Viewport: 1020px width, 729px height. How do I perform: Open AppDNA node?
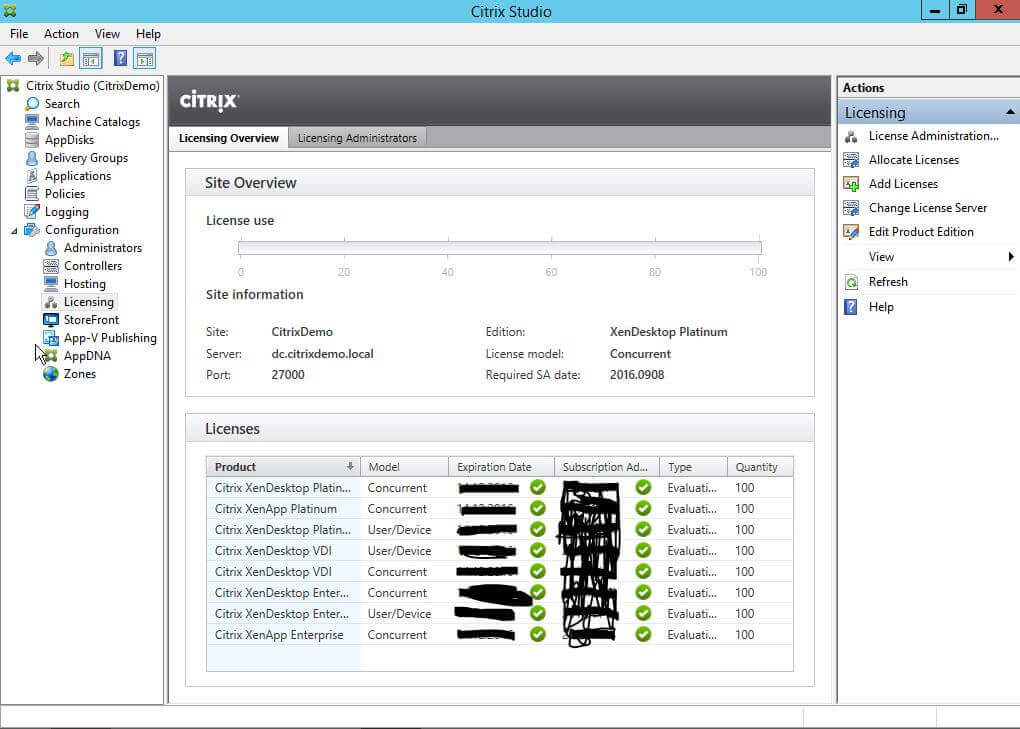click(87, 356)
